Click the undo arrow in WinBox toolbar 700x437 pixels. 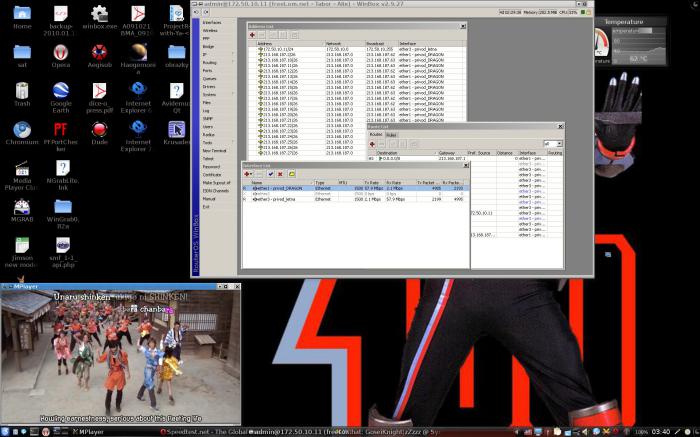(x=197, y=12)
